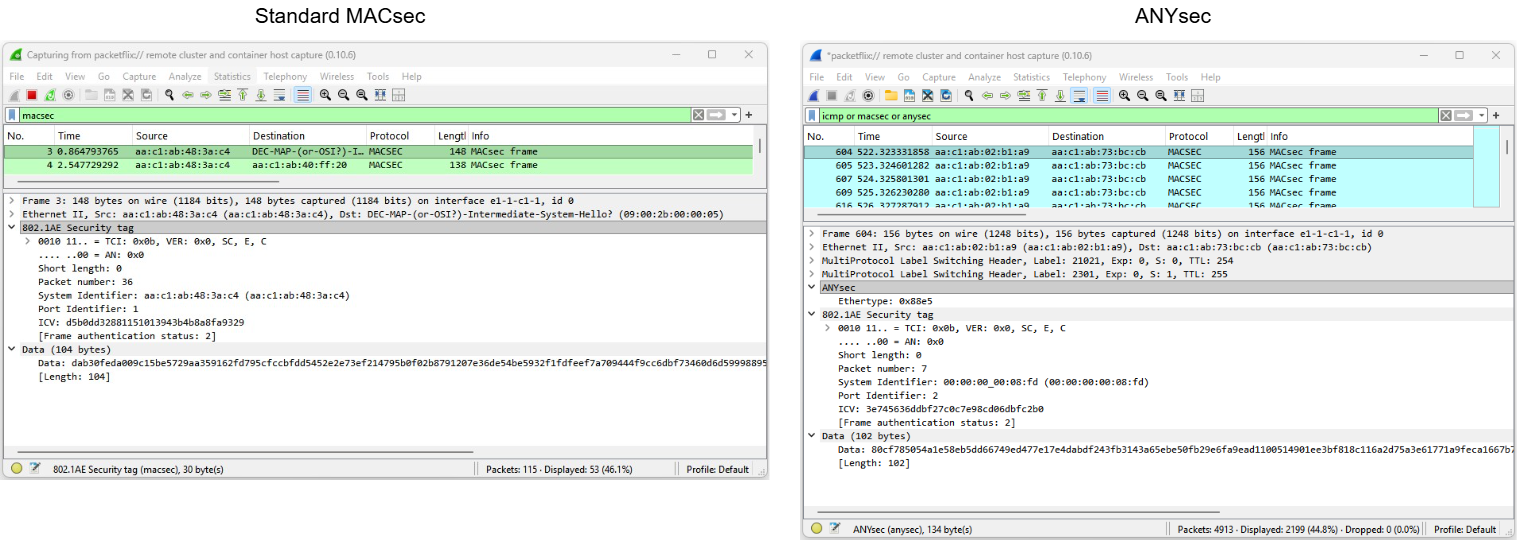Zoom in packet text in the Standard MACsec window
Viewport: 1517px width, 540px height.
tap(325, 95)
